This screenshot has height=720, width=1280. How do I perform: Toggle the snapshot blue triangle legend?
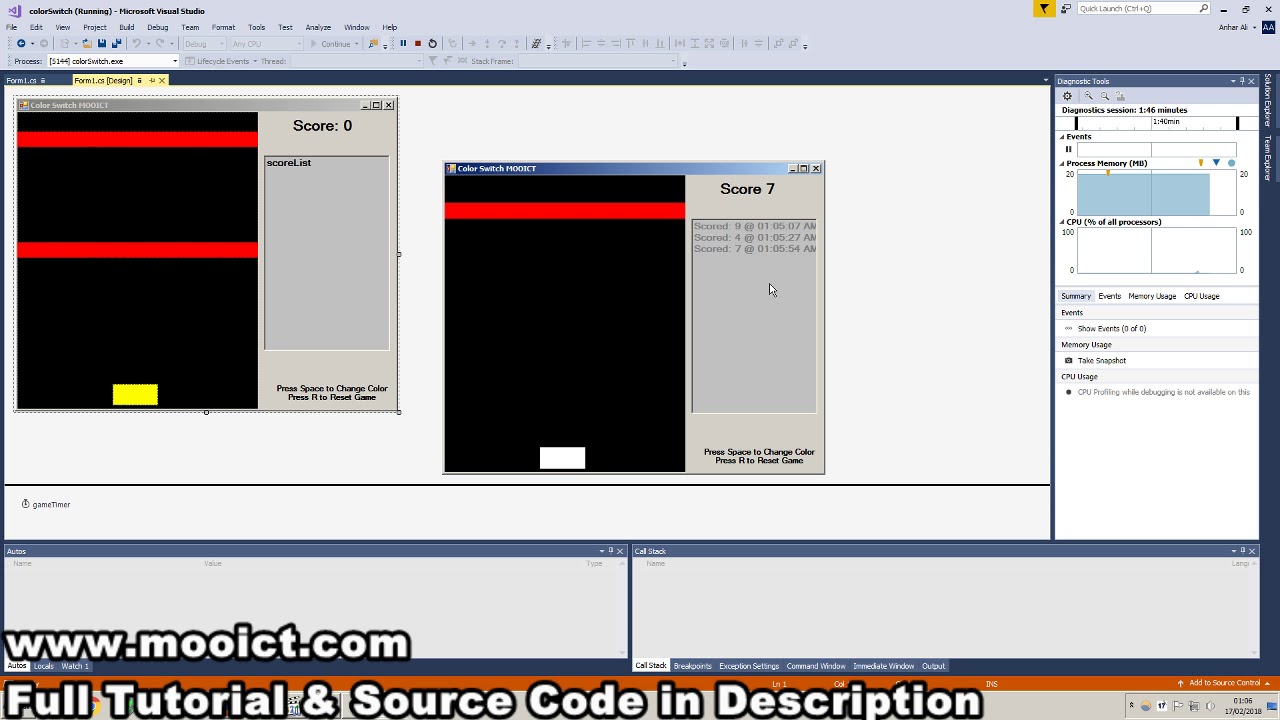[1216, 163]
